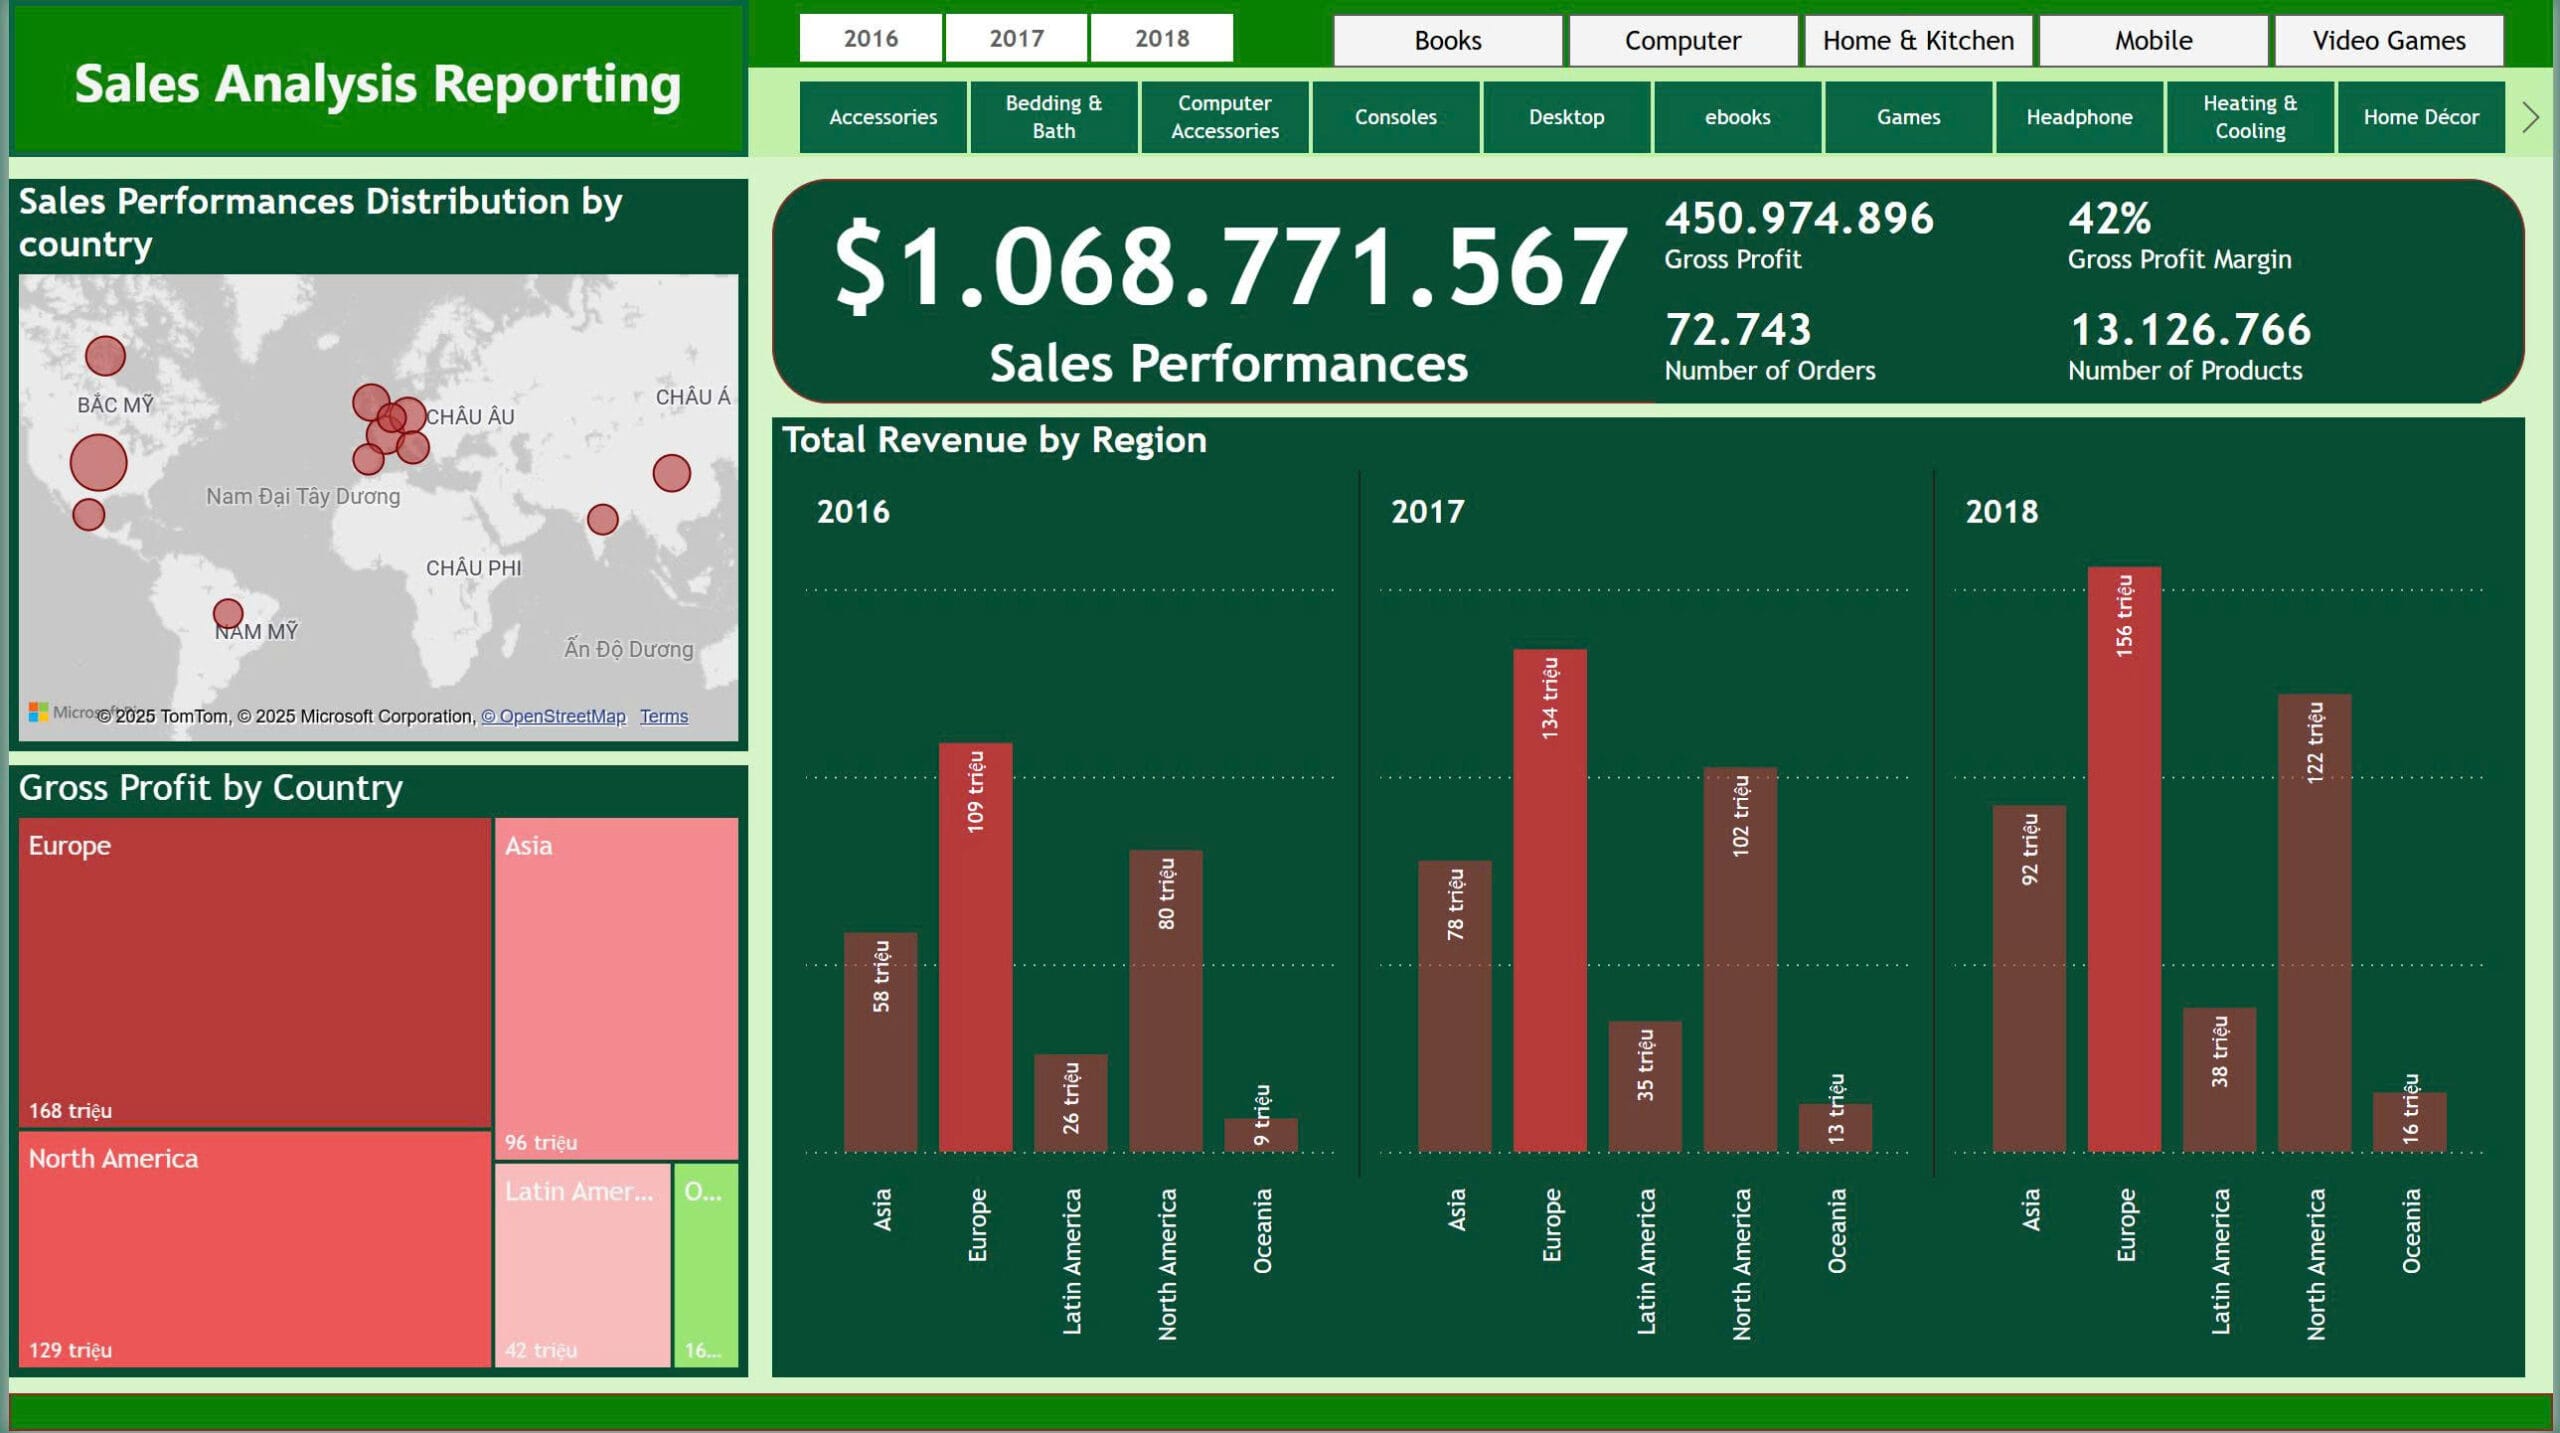Image resolution: width=2560 pixels, height=1433 pixels.
Task: Select the Bedding & Bath subcategory
Action: pyautogui.click(x=1055, y=117)
